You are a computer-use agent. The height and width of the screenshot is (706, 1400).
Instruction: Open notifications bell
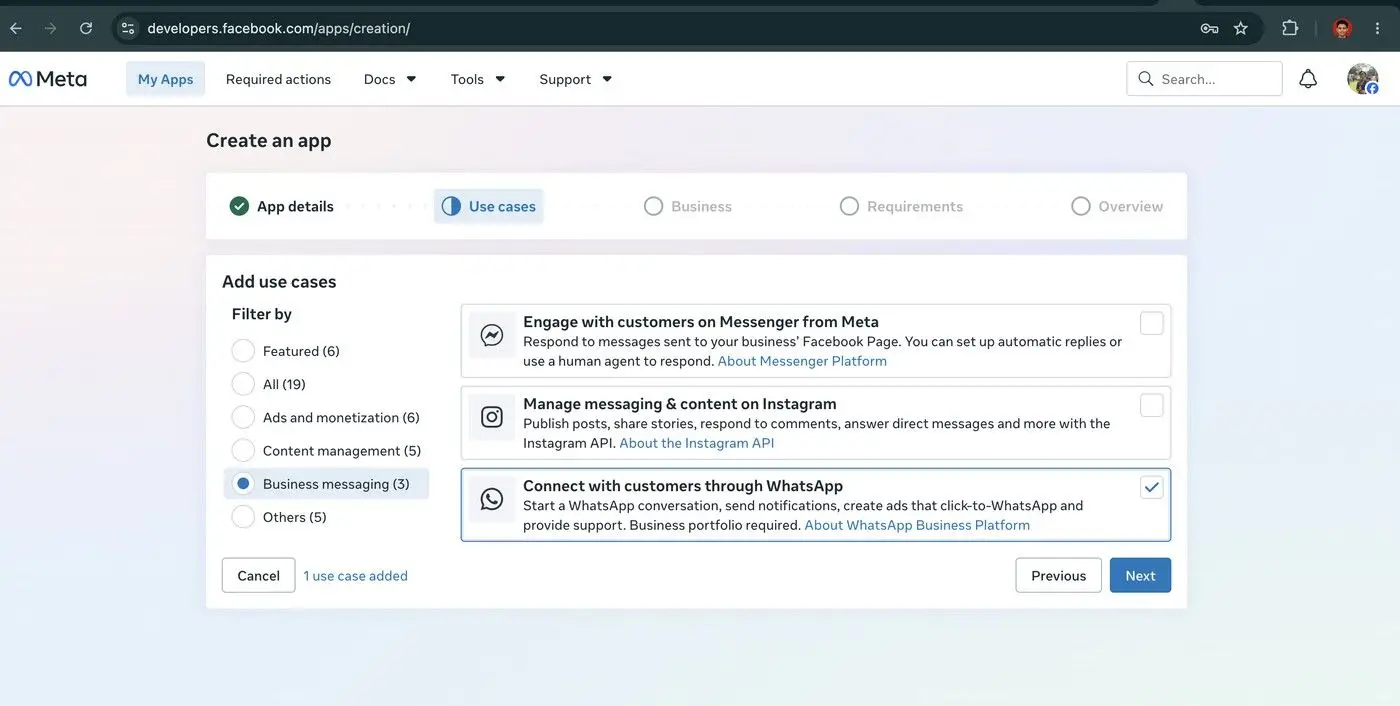coord(1308,79)
